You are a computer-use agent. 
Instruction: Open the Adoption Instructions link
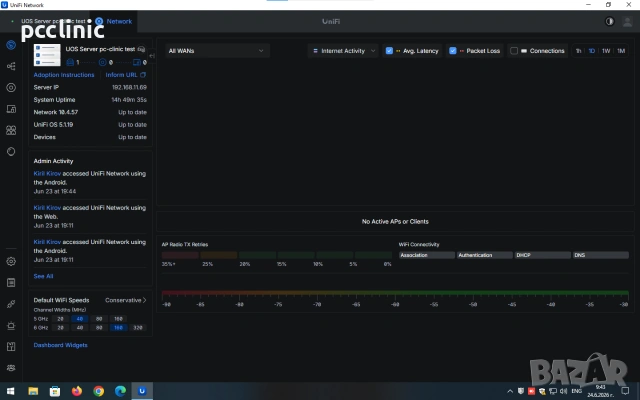click(64, 75)
